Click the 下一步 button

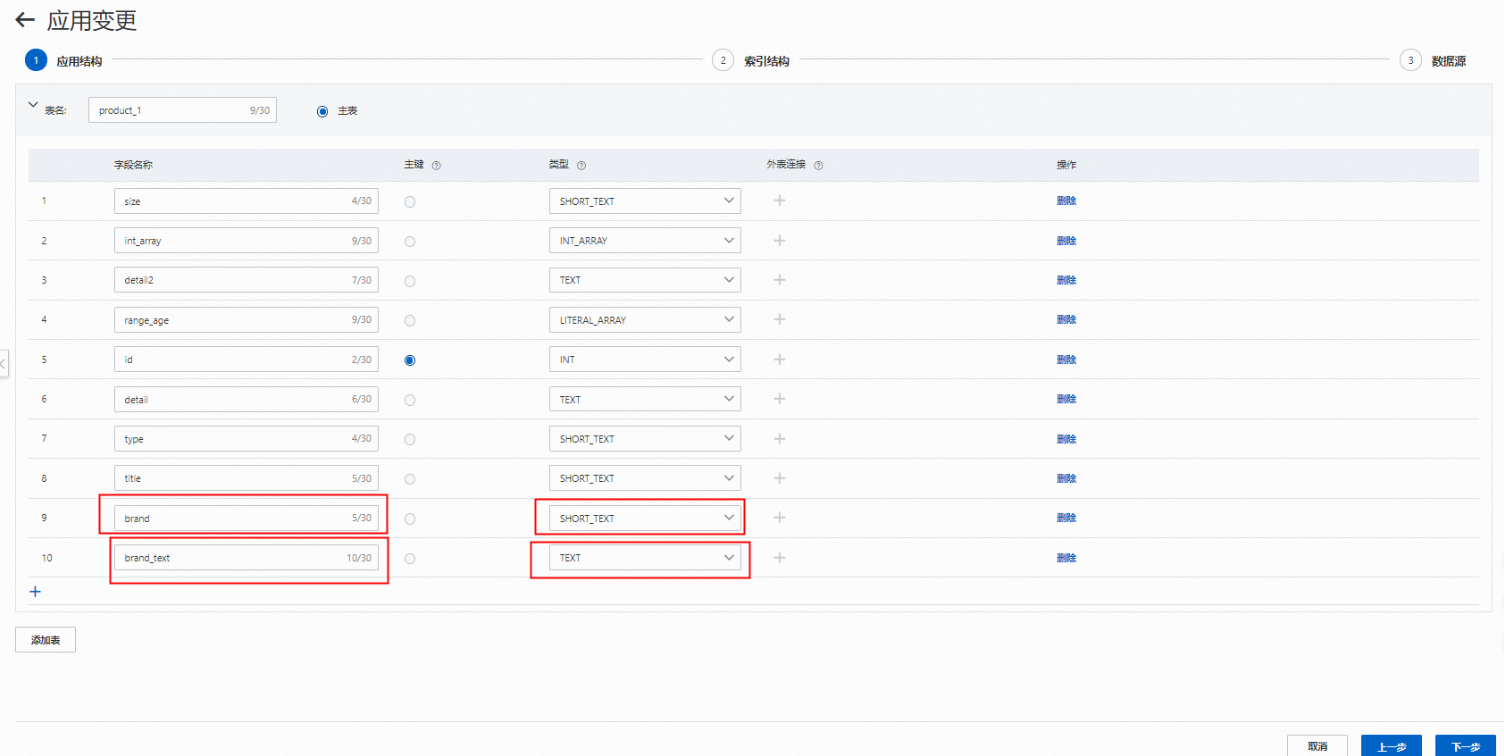point(1465,746)
